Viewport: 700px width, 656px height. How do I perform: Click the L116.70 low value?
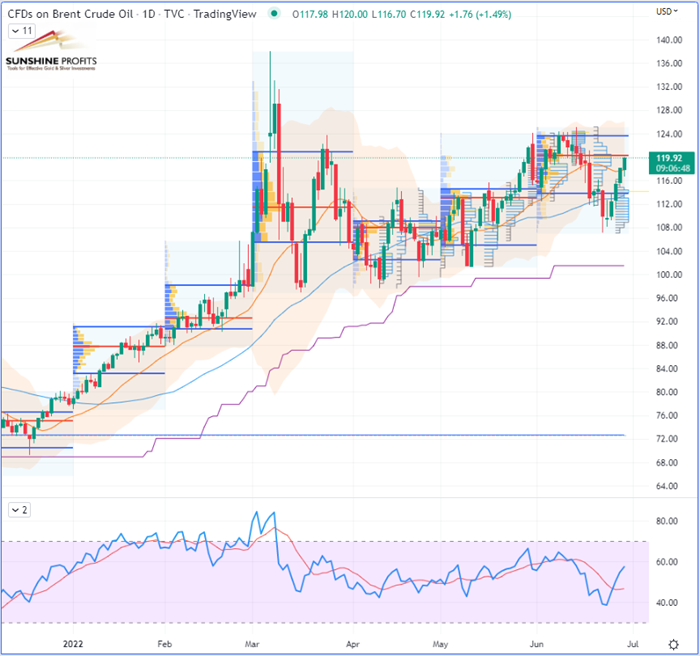[389, 14]
